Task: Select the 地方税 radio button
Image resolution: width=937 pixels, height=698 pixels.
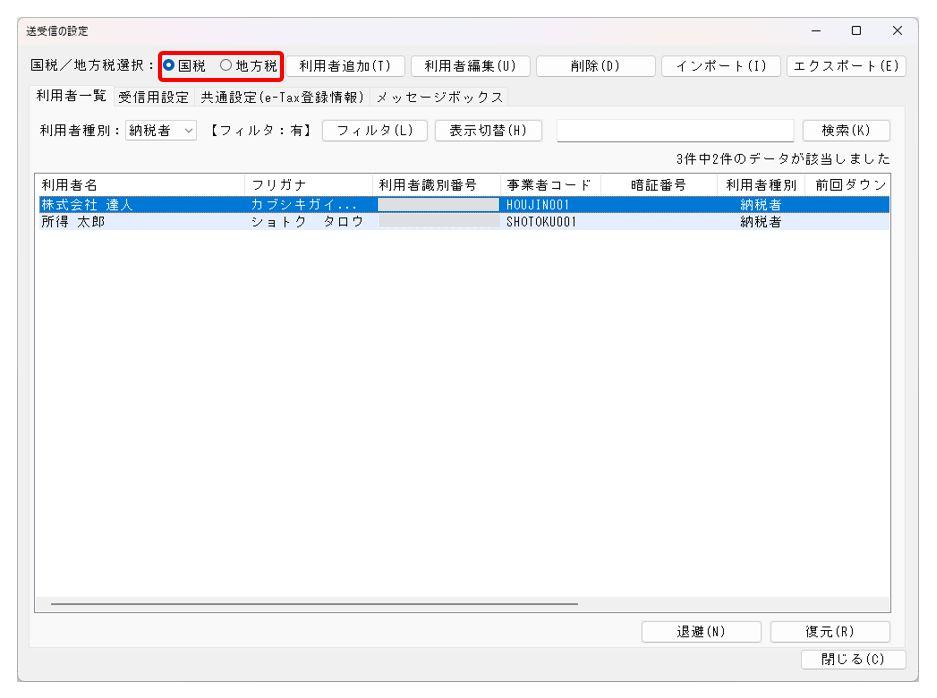Action: point(228,67)
